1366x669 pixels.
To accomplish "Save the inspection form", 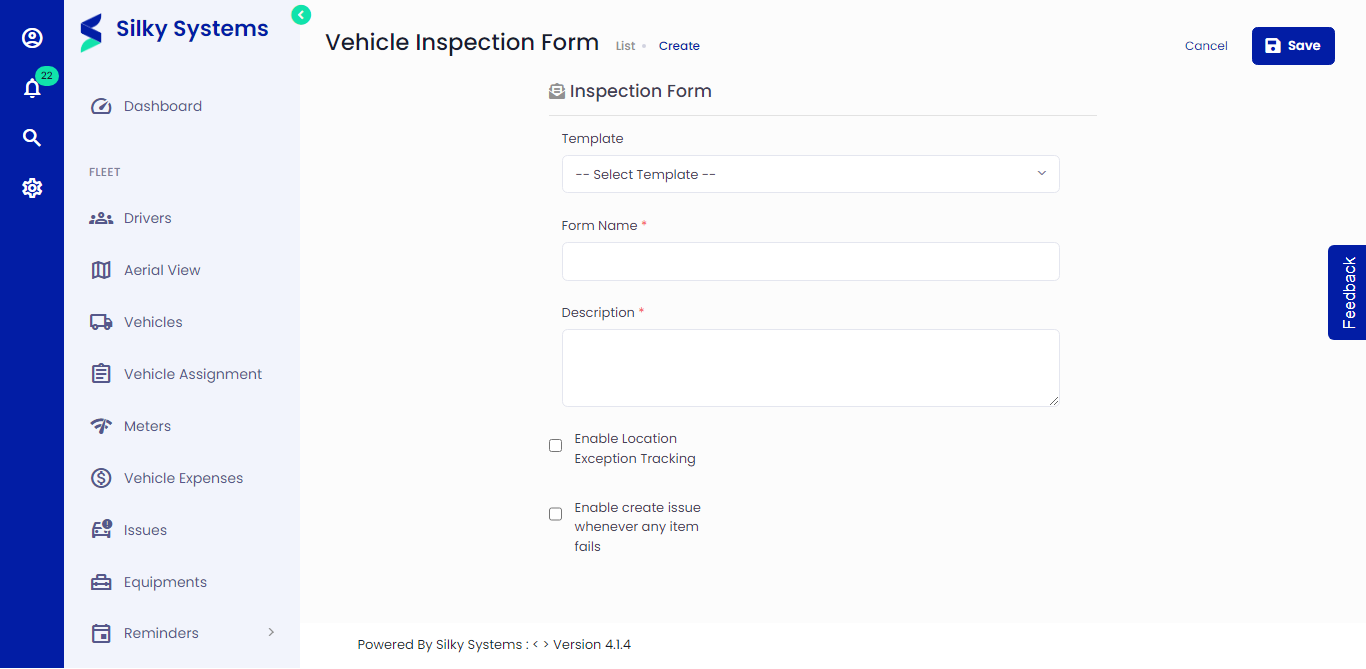I will pyautogui.click(x=1293, y=45).
